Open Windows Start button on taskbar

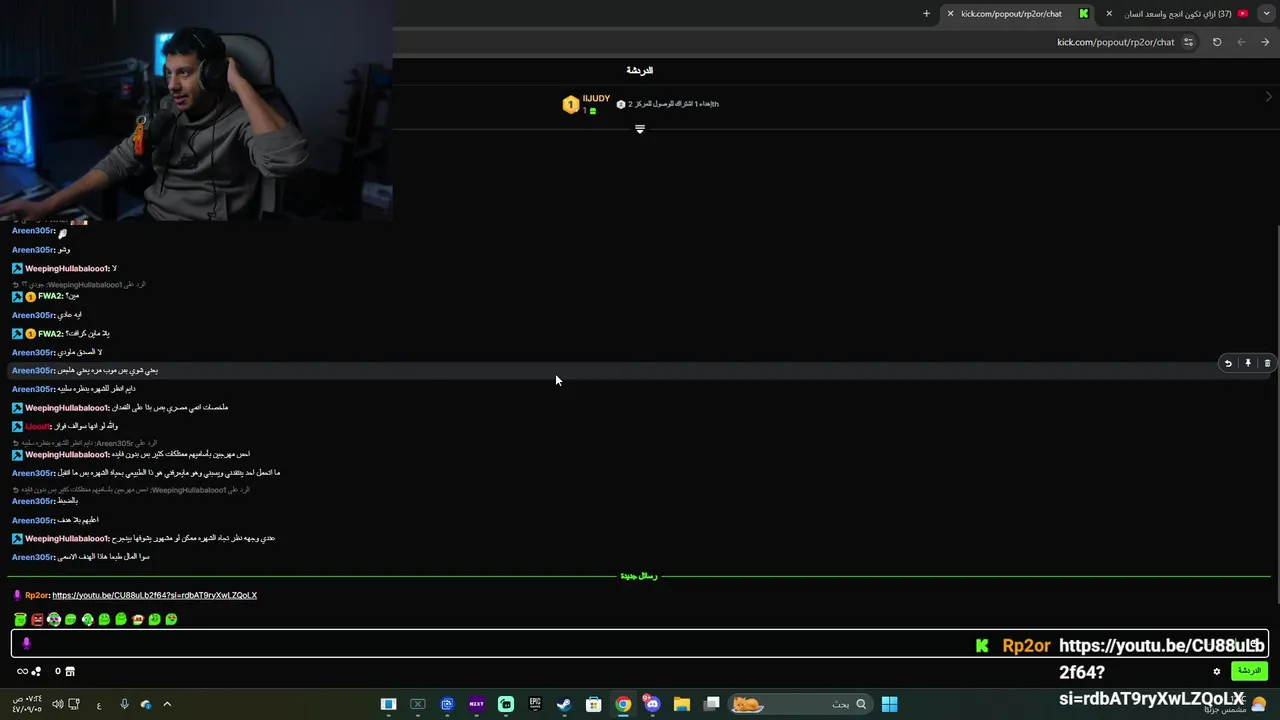889,704
